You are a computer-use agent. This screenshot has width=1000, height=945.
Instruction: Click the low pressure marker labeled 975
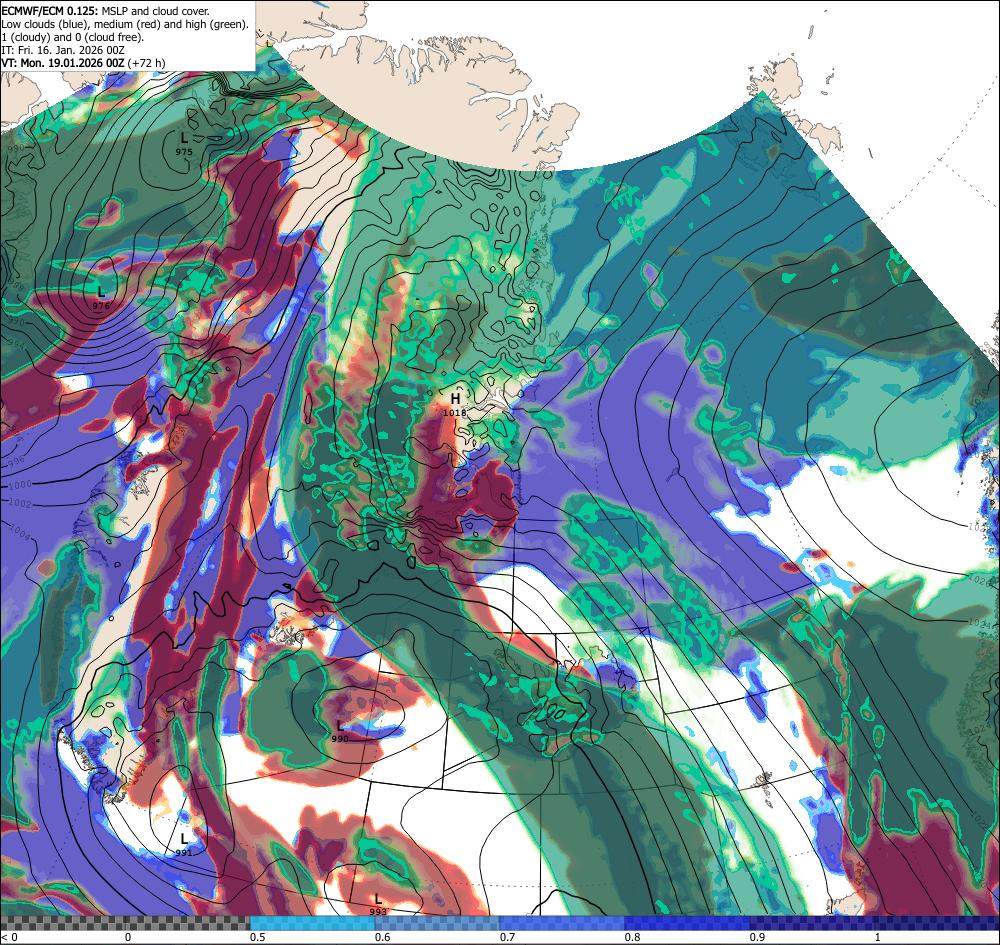coord(184,143)
